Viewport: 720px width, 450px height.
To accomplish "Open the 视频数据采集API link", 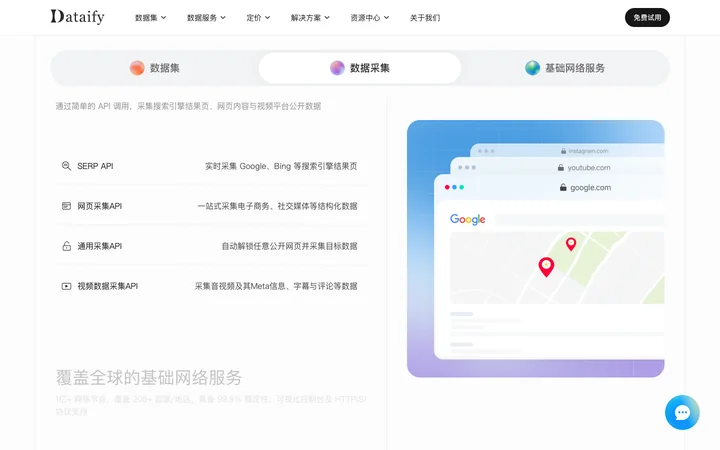I will [x=107, y=286].
